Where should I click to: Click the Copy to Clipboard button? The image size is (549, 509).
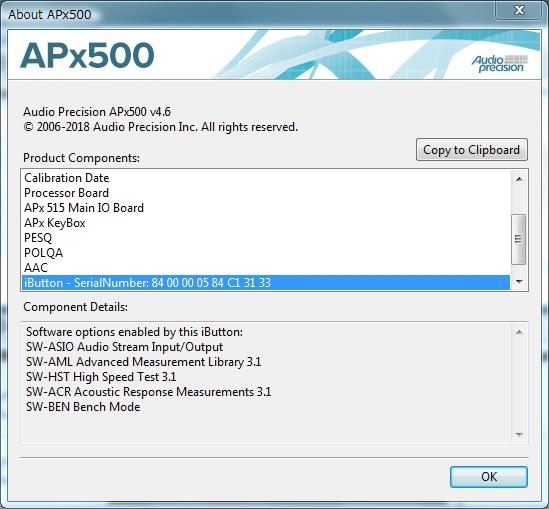tap(472, 150)
